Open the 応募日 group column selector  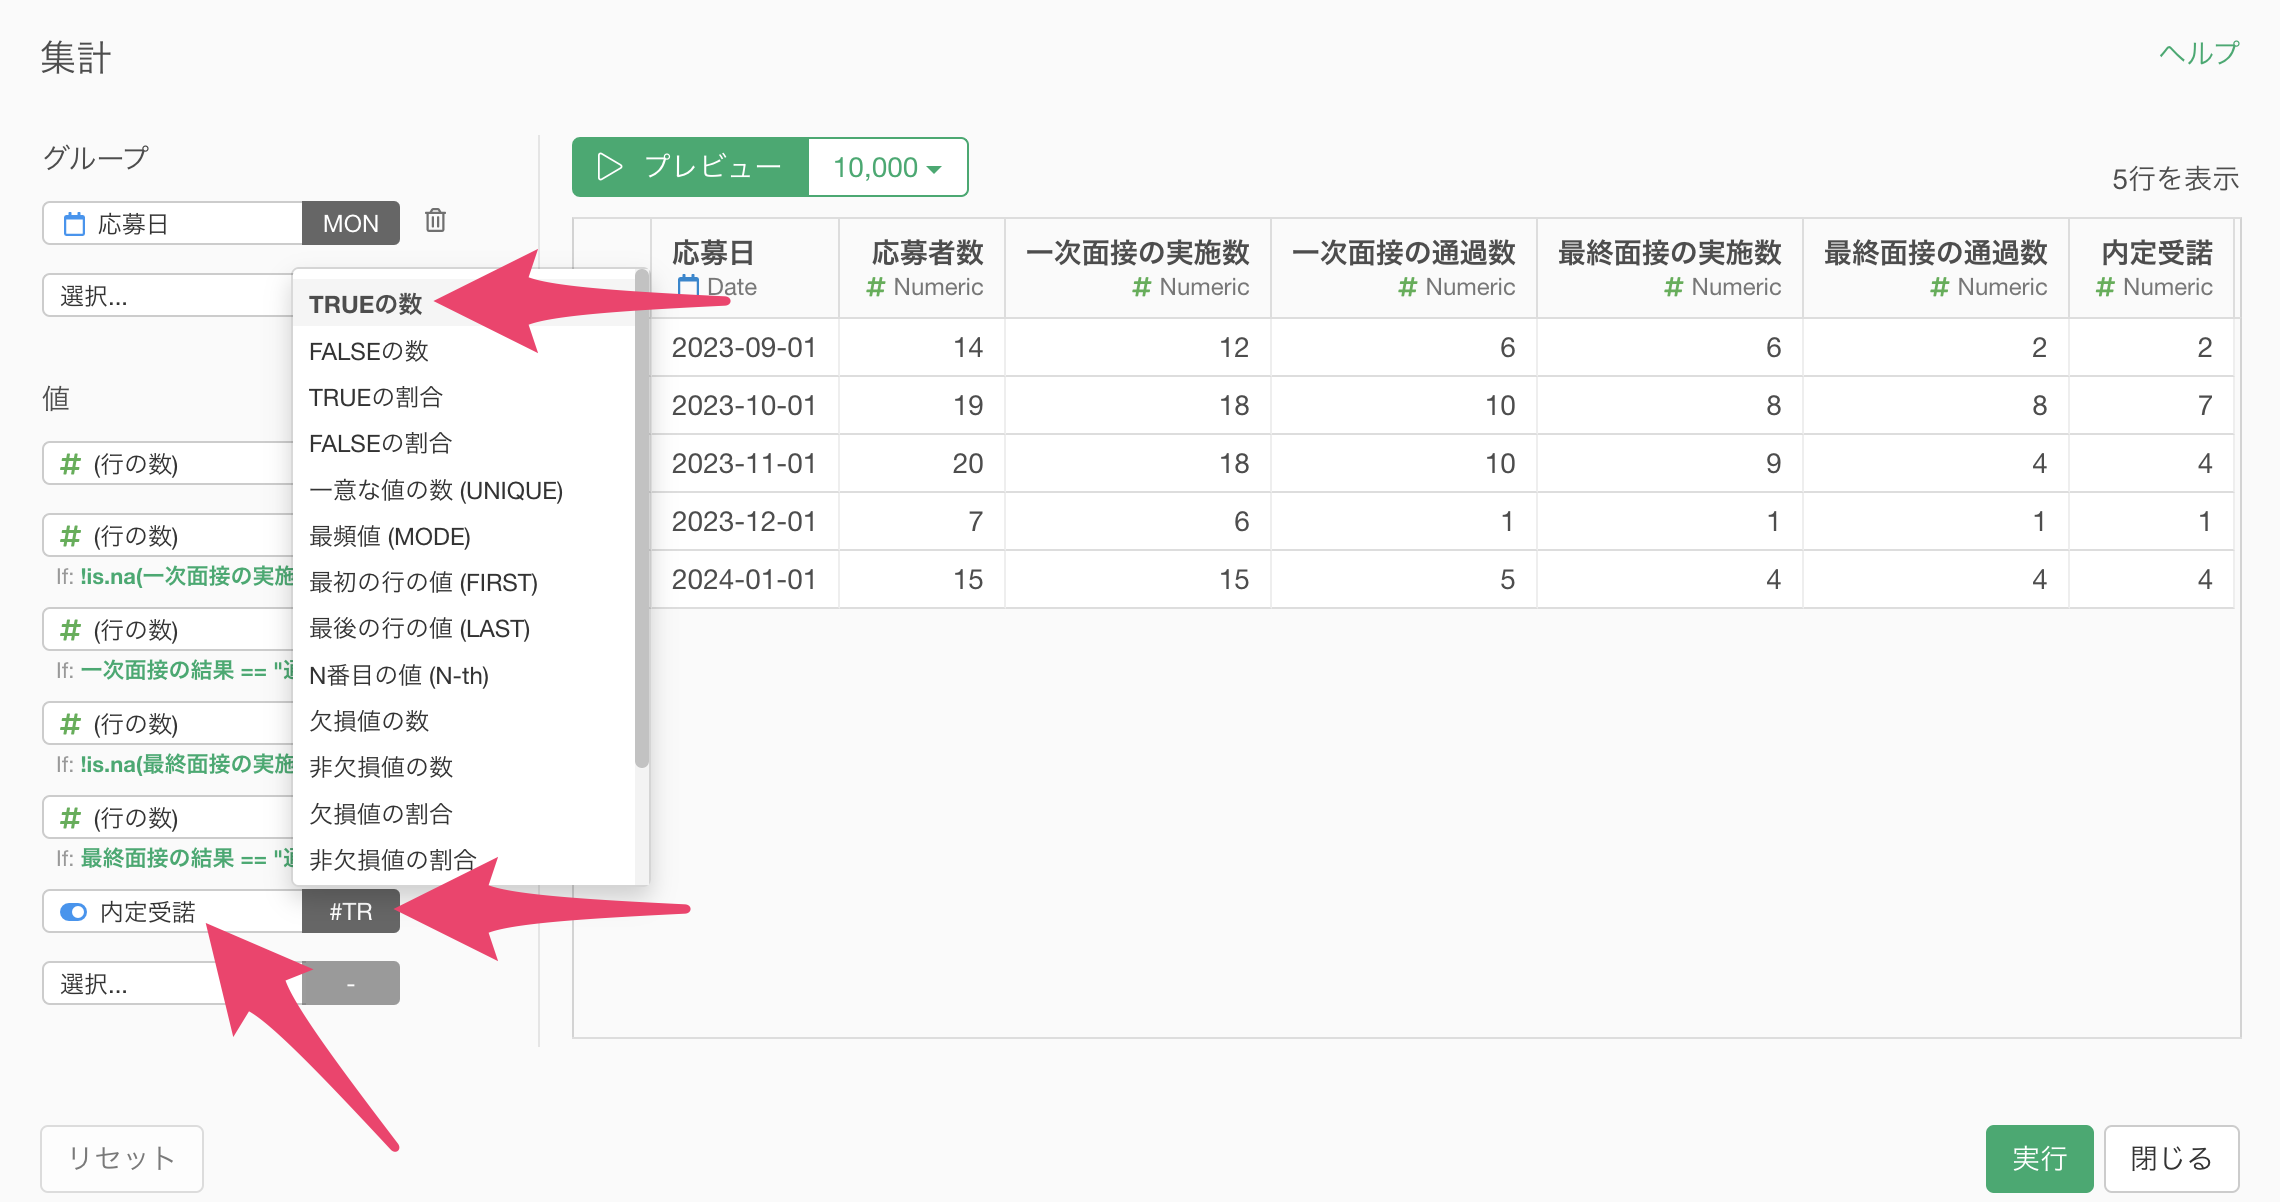coord(172,223)
